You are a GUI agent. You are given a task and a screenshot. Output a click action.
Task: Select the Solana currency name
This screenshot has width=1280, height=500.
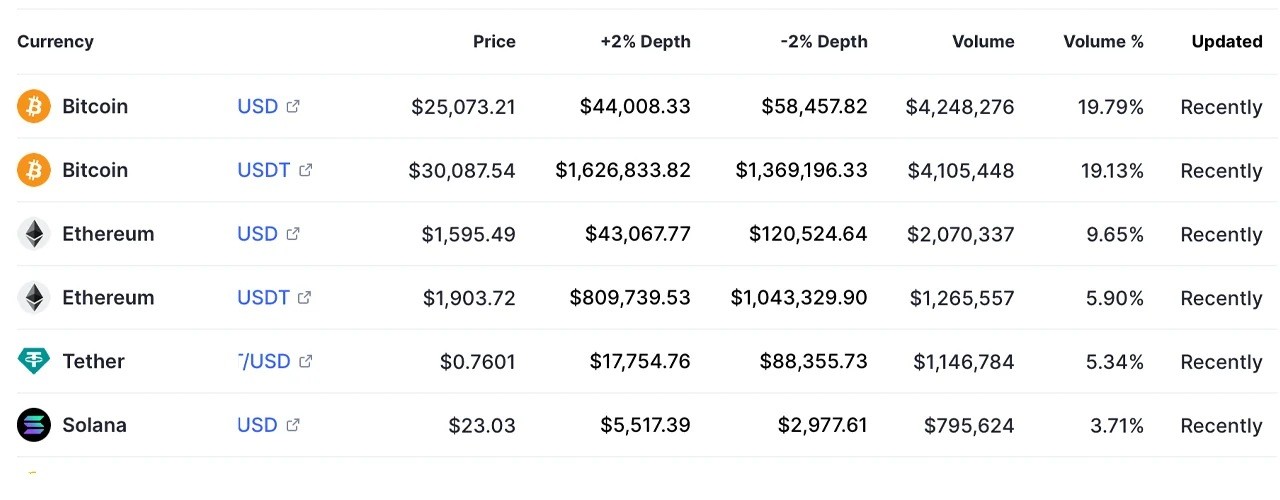coord(94,425)
